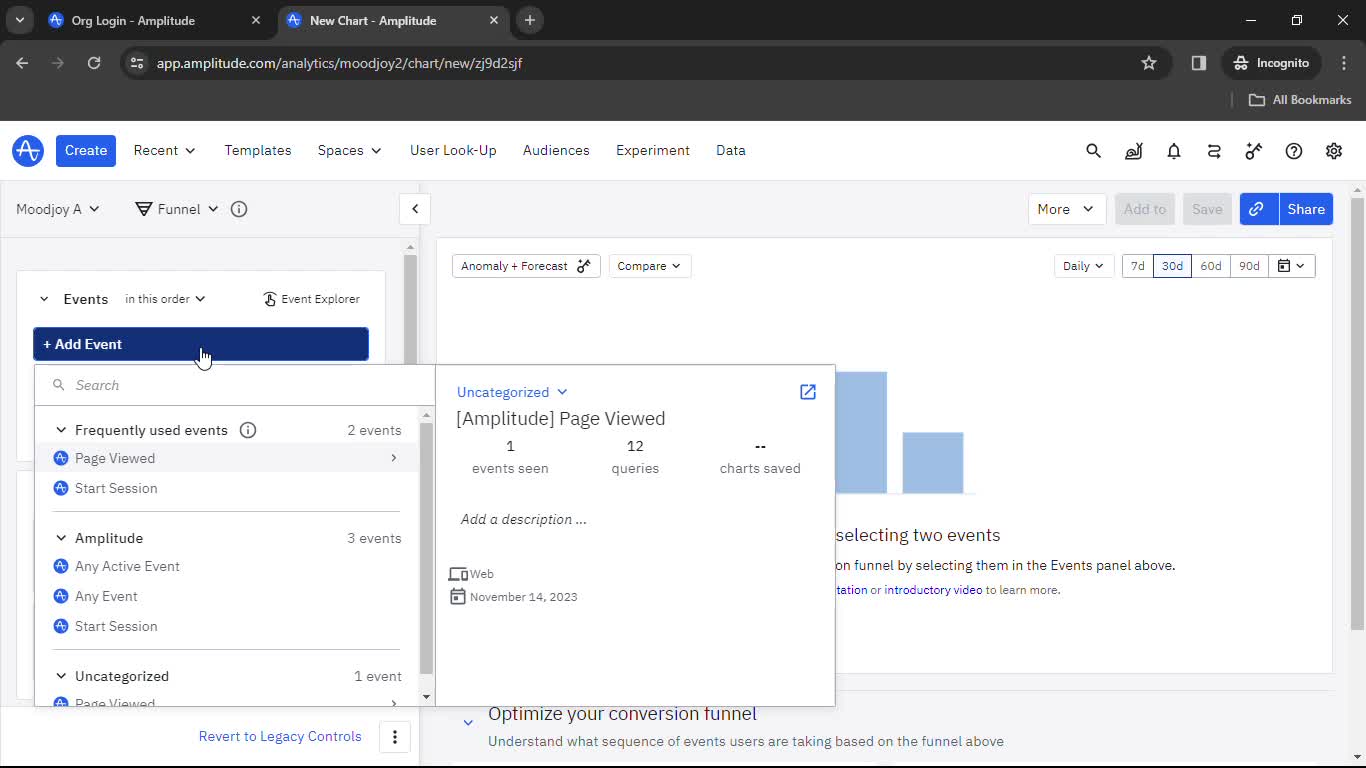Select the 90d date range
Viewport: 1366px width, 768px height.
point(1249,266)
